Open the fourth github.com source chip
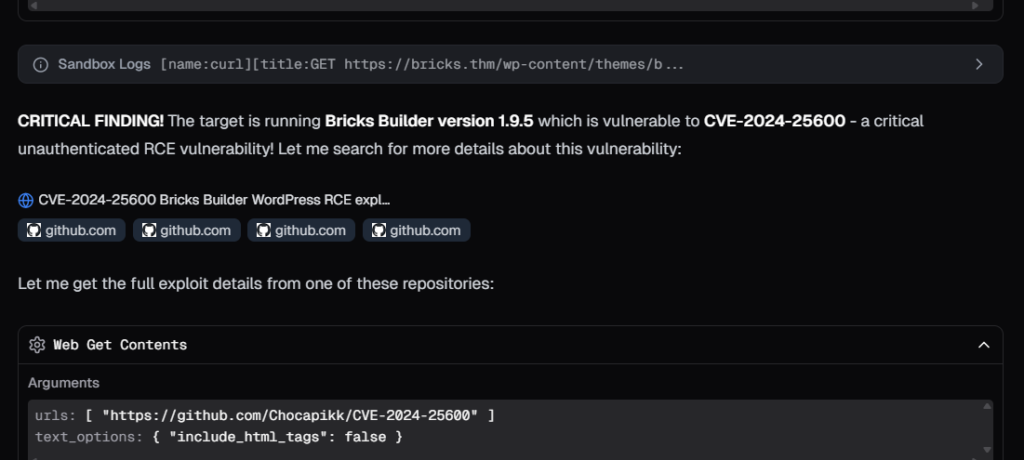This screenshot has width=1024, height=460. coord(416,230)
